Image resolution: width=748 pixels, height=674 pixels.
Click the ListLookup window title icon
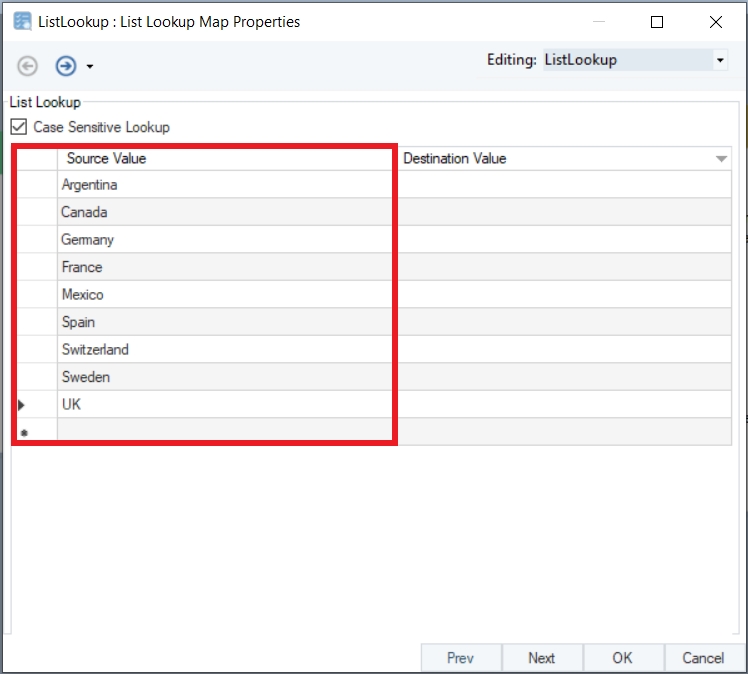tap(22, 21)
